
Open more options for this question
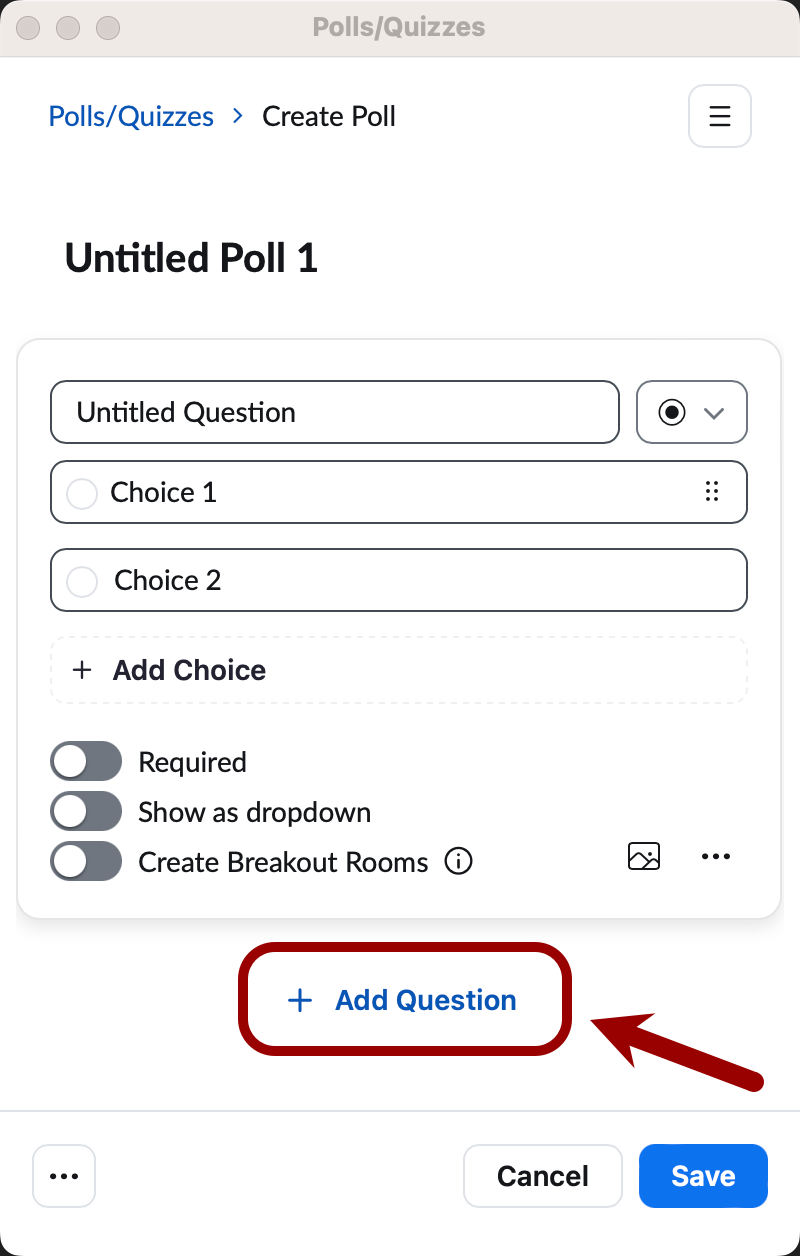(716, 856)
